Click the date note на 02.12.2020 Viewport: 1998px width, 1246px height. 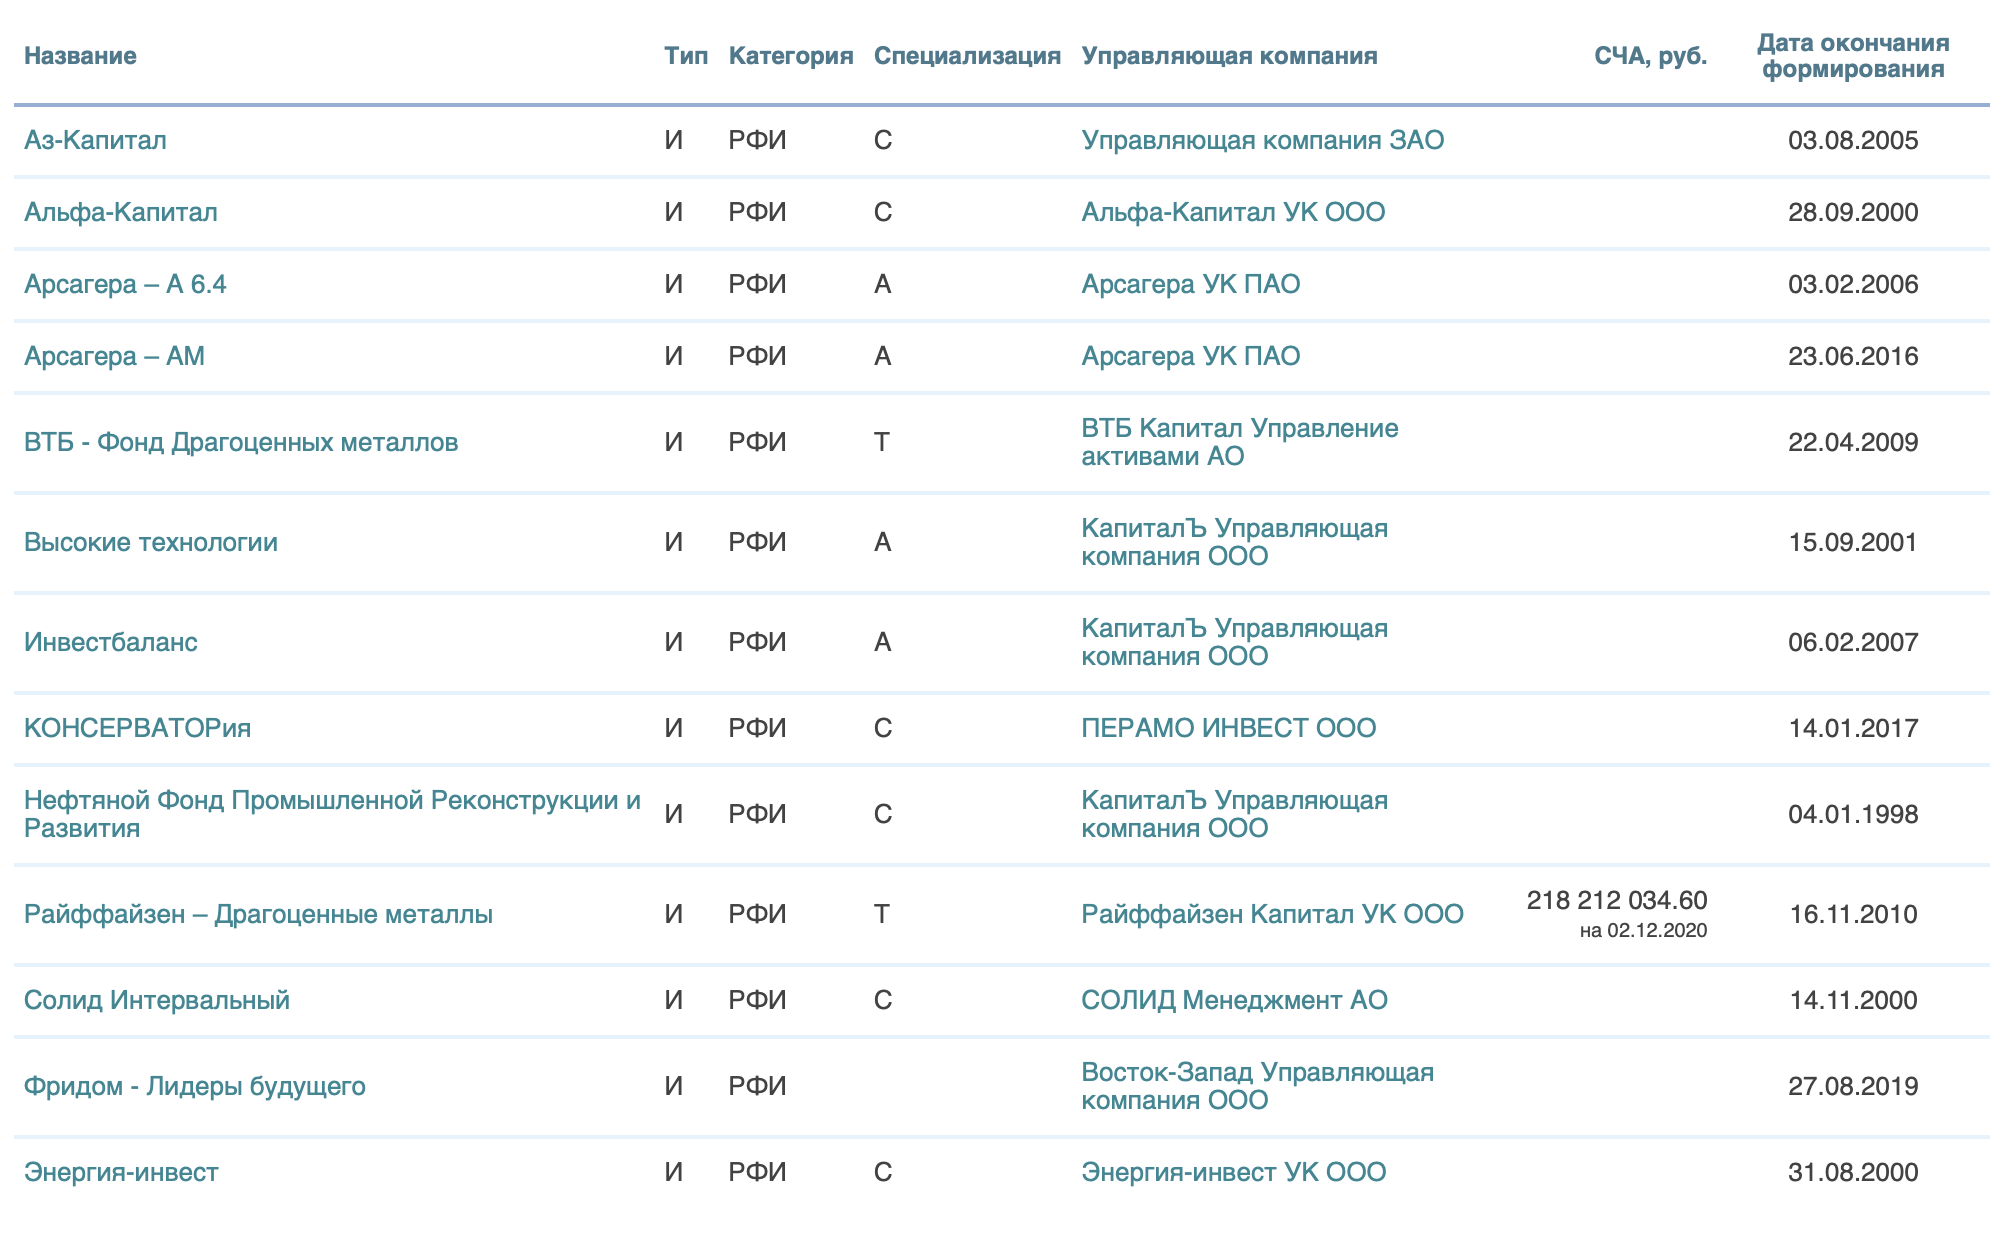1644,931
